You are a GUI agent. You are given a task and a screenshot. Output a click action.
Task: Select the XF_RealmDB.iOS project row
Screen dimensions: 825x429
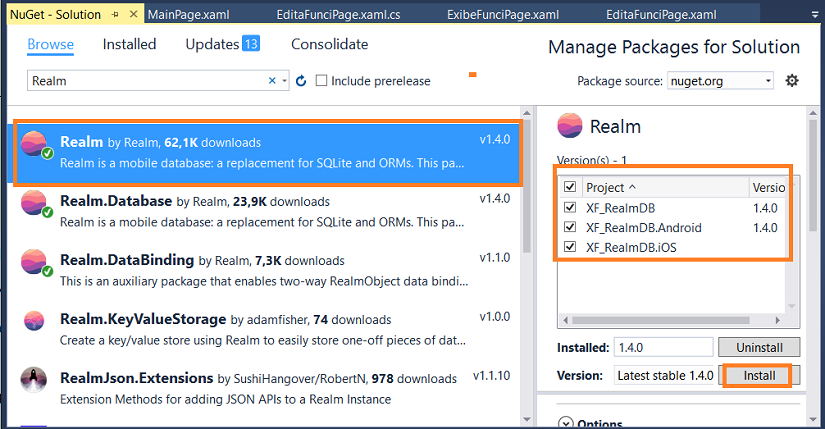[x=673, y=247]
